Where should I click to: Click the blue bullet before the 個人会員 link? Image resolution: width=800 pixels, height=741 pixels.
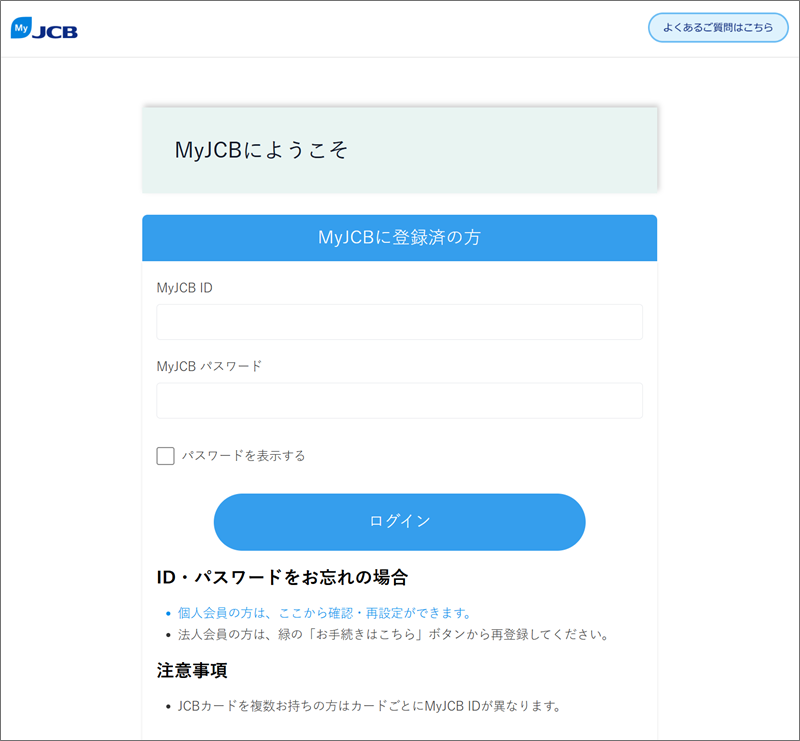[168, 613]
